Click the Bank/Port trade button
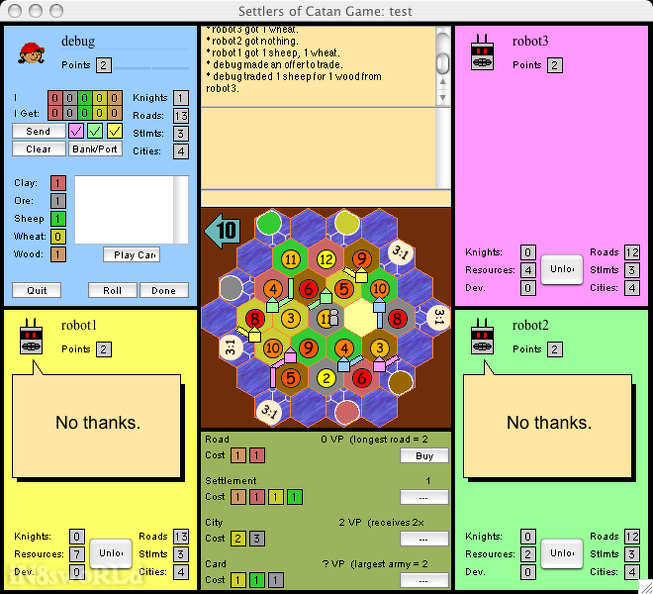Screen dimensions: 653x594 click(x=95, y=149)
